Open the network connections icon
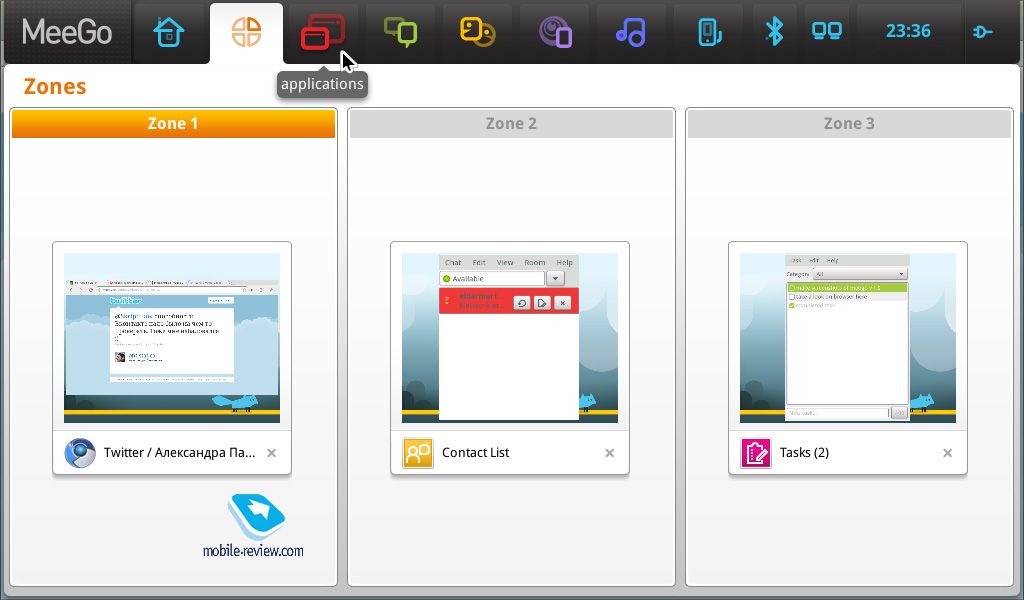 [826, 31]
